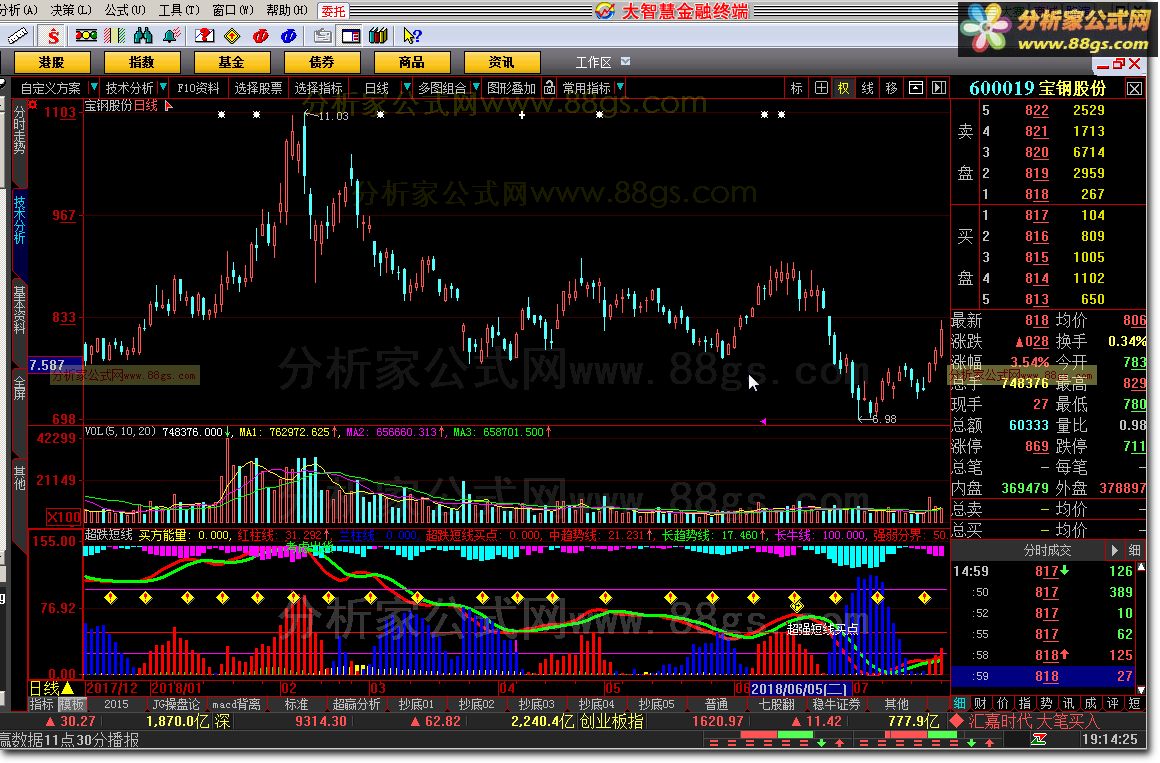Switch to the 势 trend mini tab
Viewport: 1160px width, 763px height.
tap(1046, 703)
